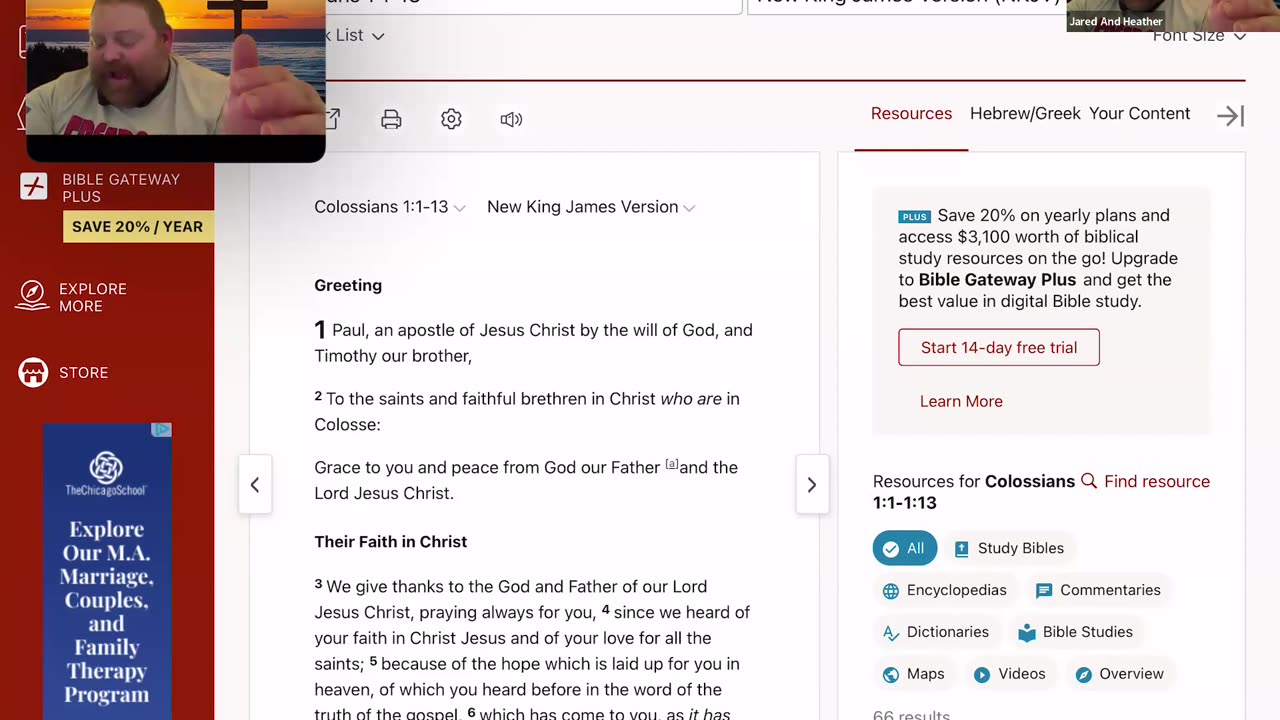The width and height of the screenshot is (1280, 720).
Task: Click the ad choices icon on ad
Action: [161, 430]
